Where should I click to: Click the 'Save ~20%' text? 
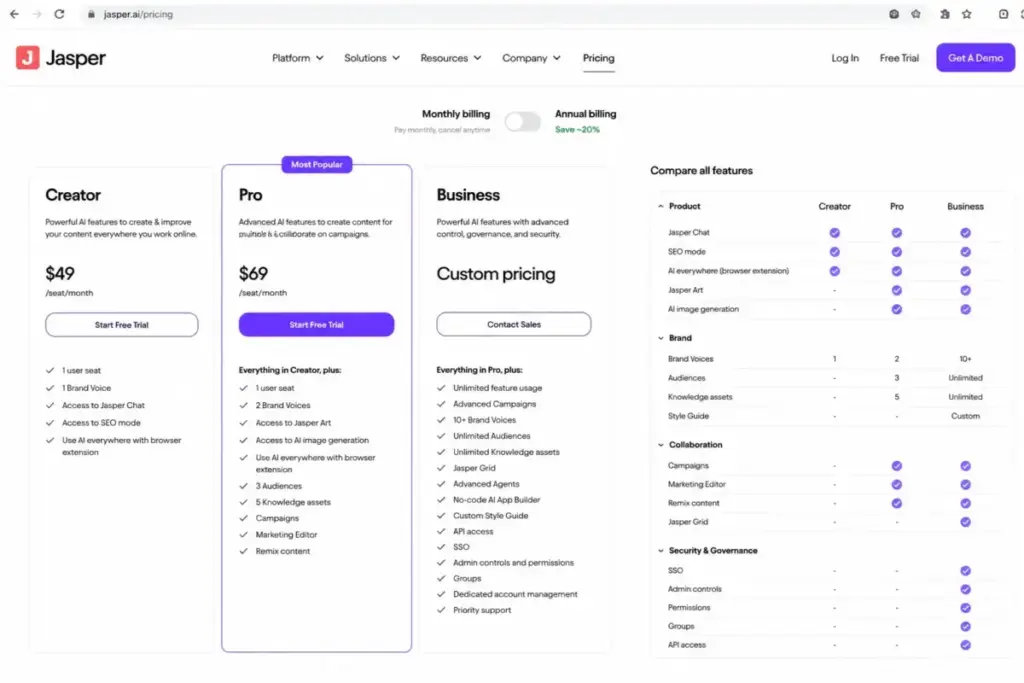[577, 129]
